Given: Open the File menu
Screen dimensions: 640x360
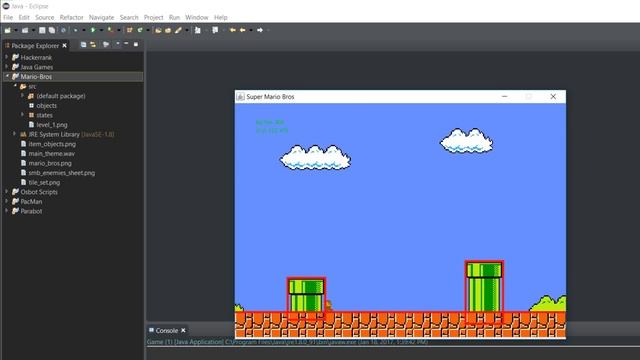Looking at the screenshot, I should click(x=8, y=18).
